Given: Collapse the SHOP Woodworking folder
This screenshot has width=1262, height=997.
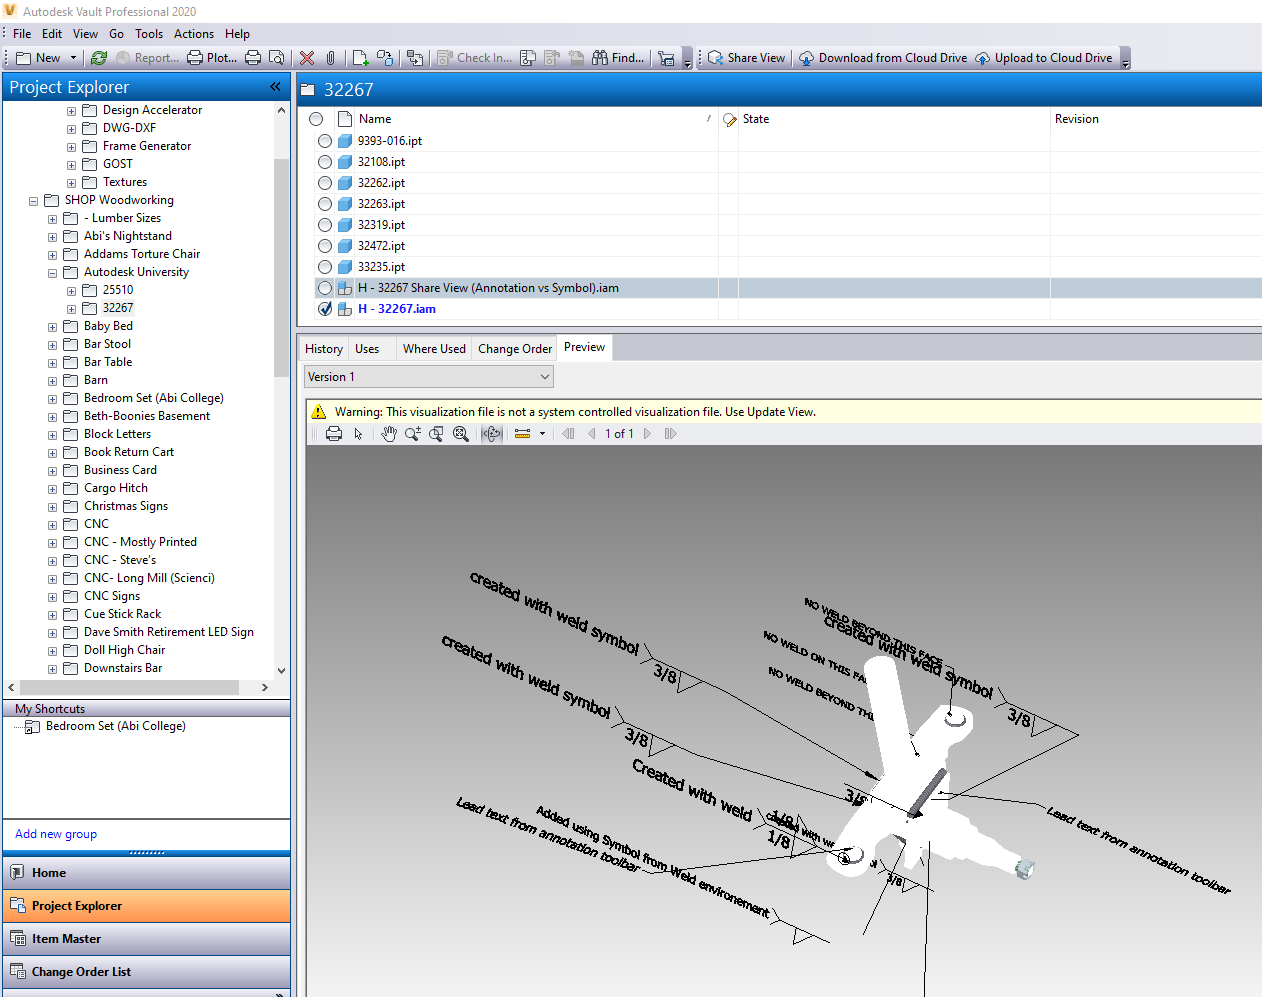Looking at the screenshot, I should (x=33, y=199).
